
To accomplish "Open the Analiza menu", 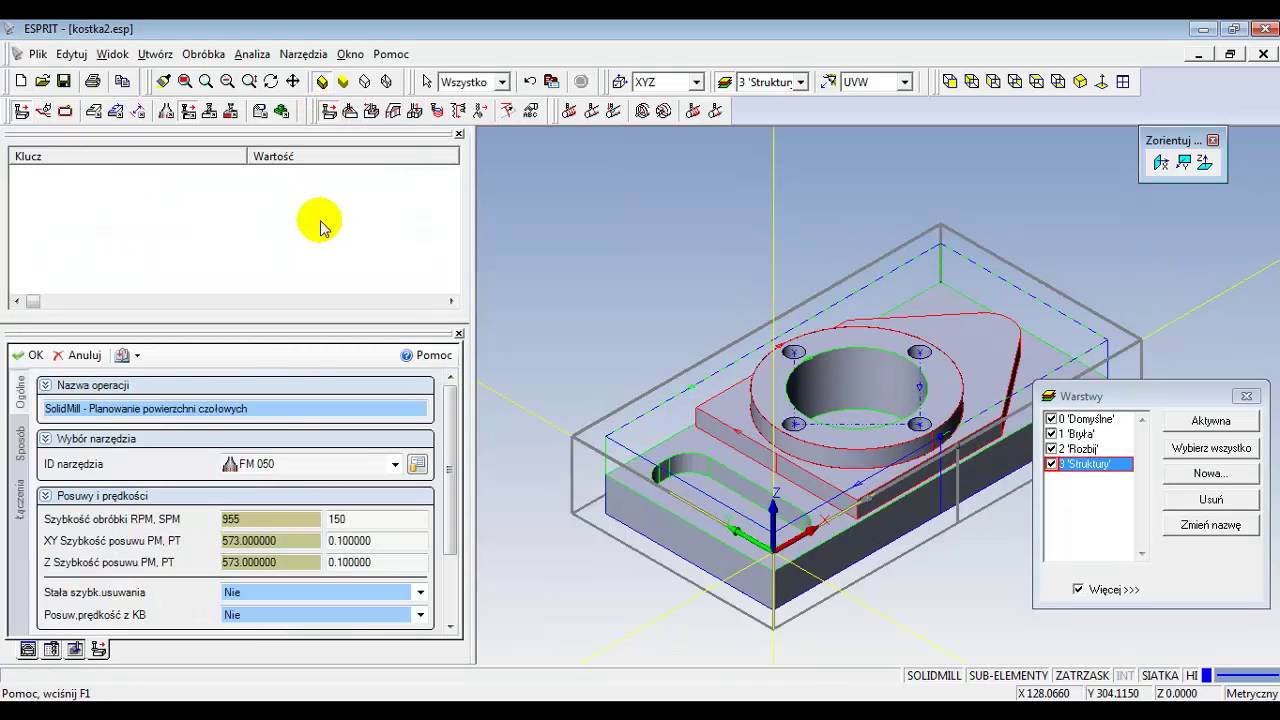I will [252, 54].
